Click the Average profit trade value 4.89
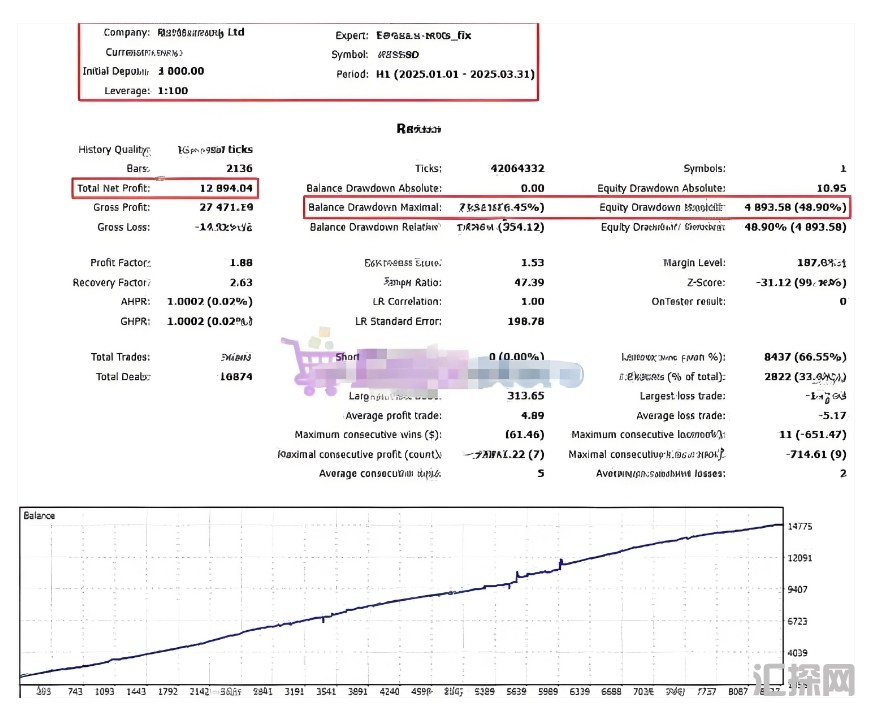875x704 pixels. pos(532,416)
